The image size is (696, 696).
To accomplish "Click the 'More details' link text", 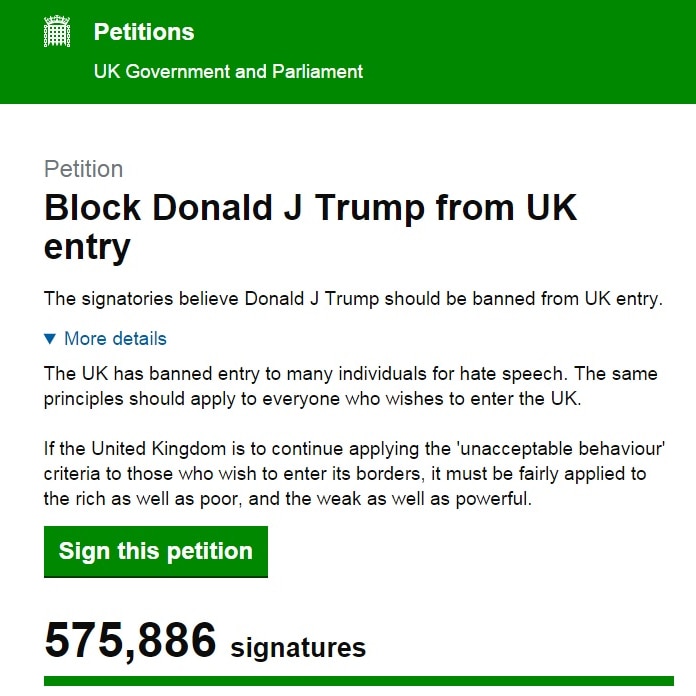I will click(x=115, y=339).
